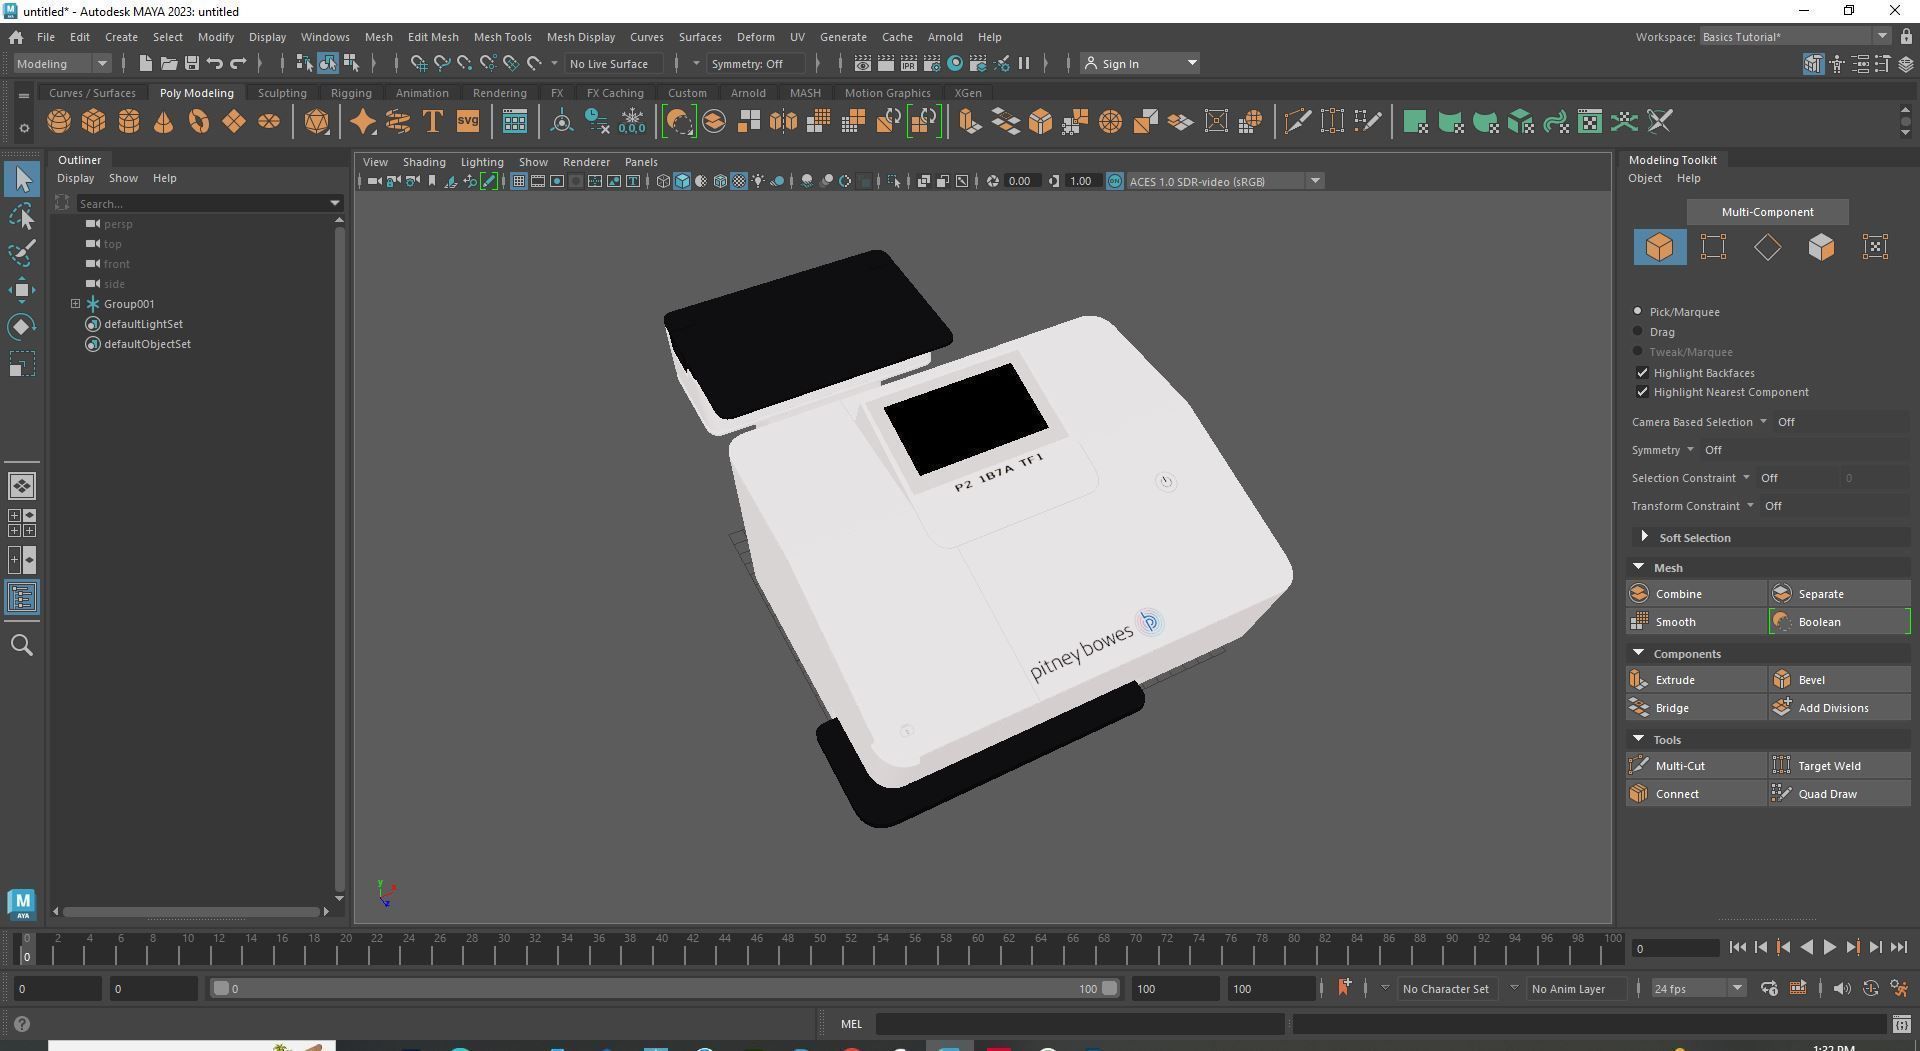Toggle color management icon beside ACES
Image resolution: width=1920 pixels, height=1051 pixels.
(1115, 182)
